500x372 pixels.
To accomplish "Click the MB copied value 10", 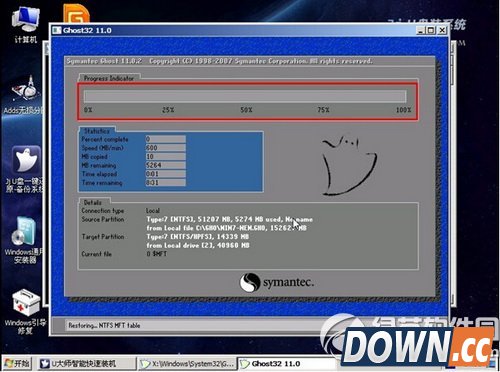I will coord(165,156).
